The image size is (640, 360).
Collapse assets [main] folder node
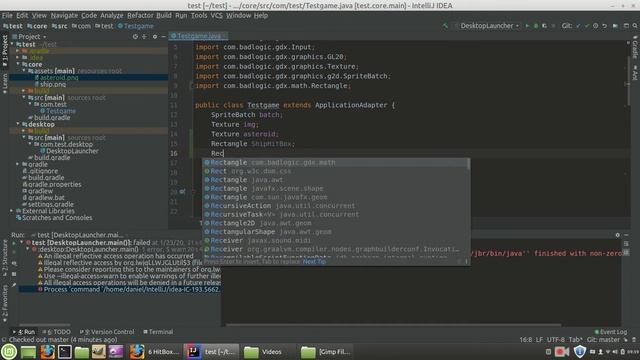[x=24, y=71]
